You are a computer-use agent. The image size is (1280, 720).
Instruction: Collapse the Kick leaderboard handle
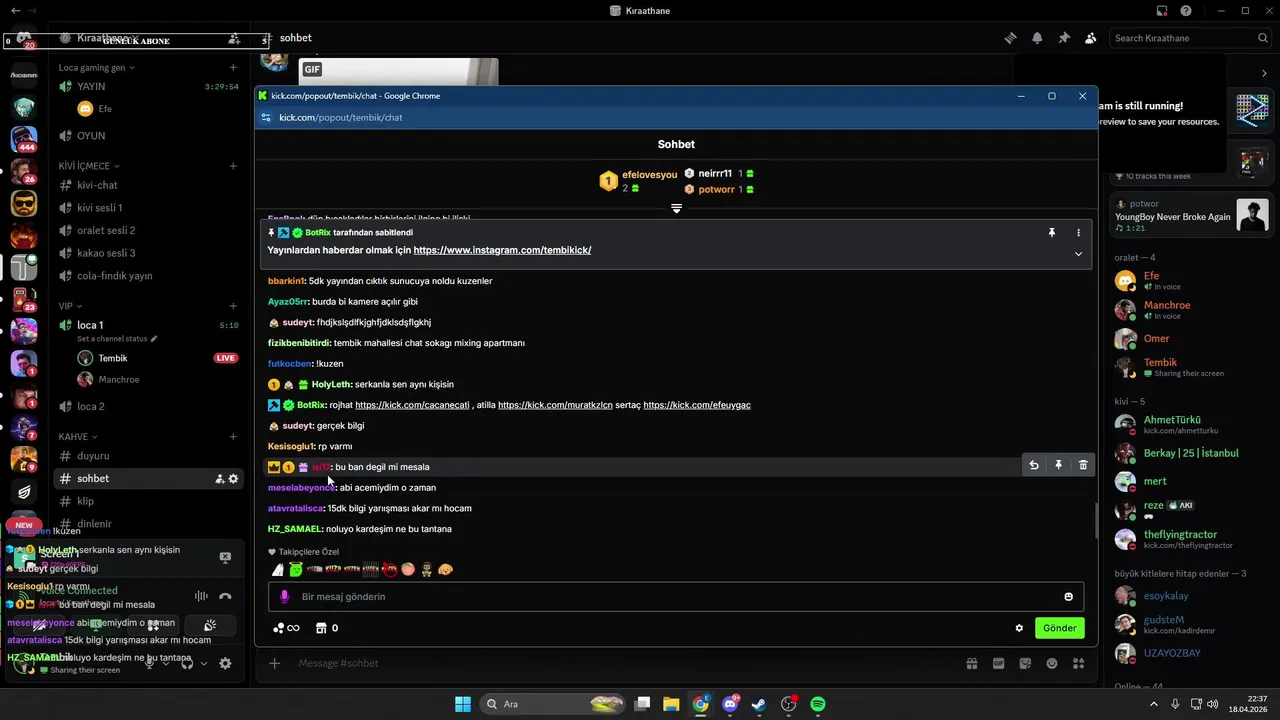pyautogui.click(x=676, y=208)
